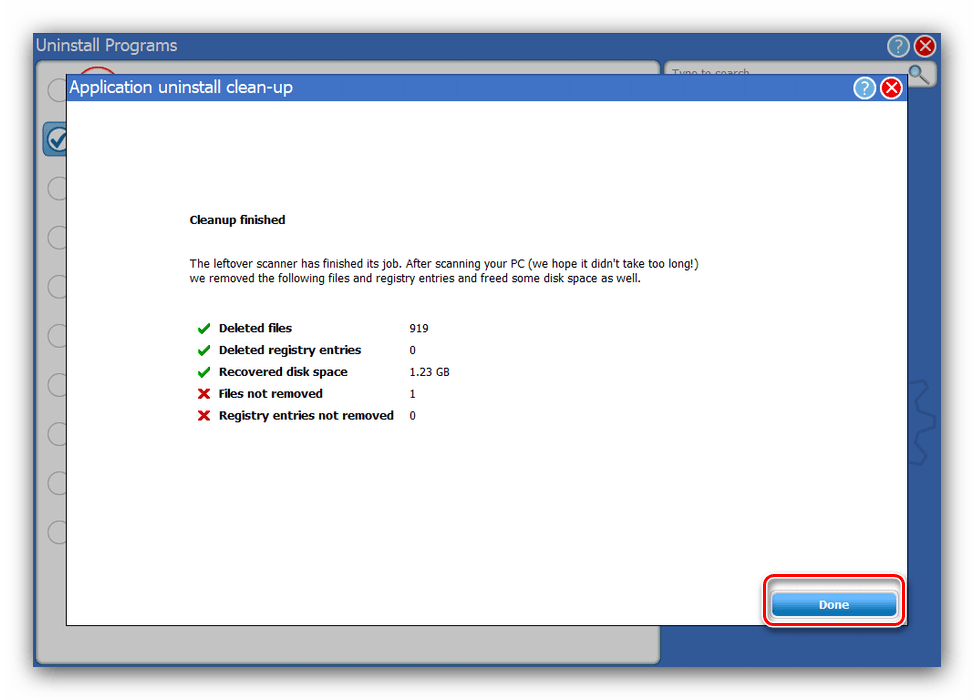The width and height of the screenshot is (974, 700).
Task: Click the magnifier search icon
Action: click(x=920, y=74)
